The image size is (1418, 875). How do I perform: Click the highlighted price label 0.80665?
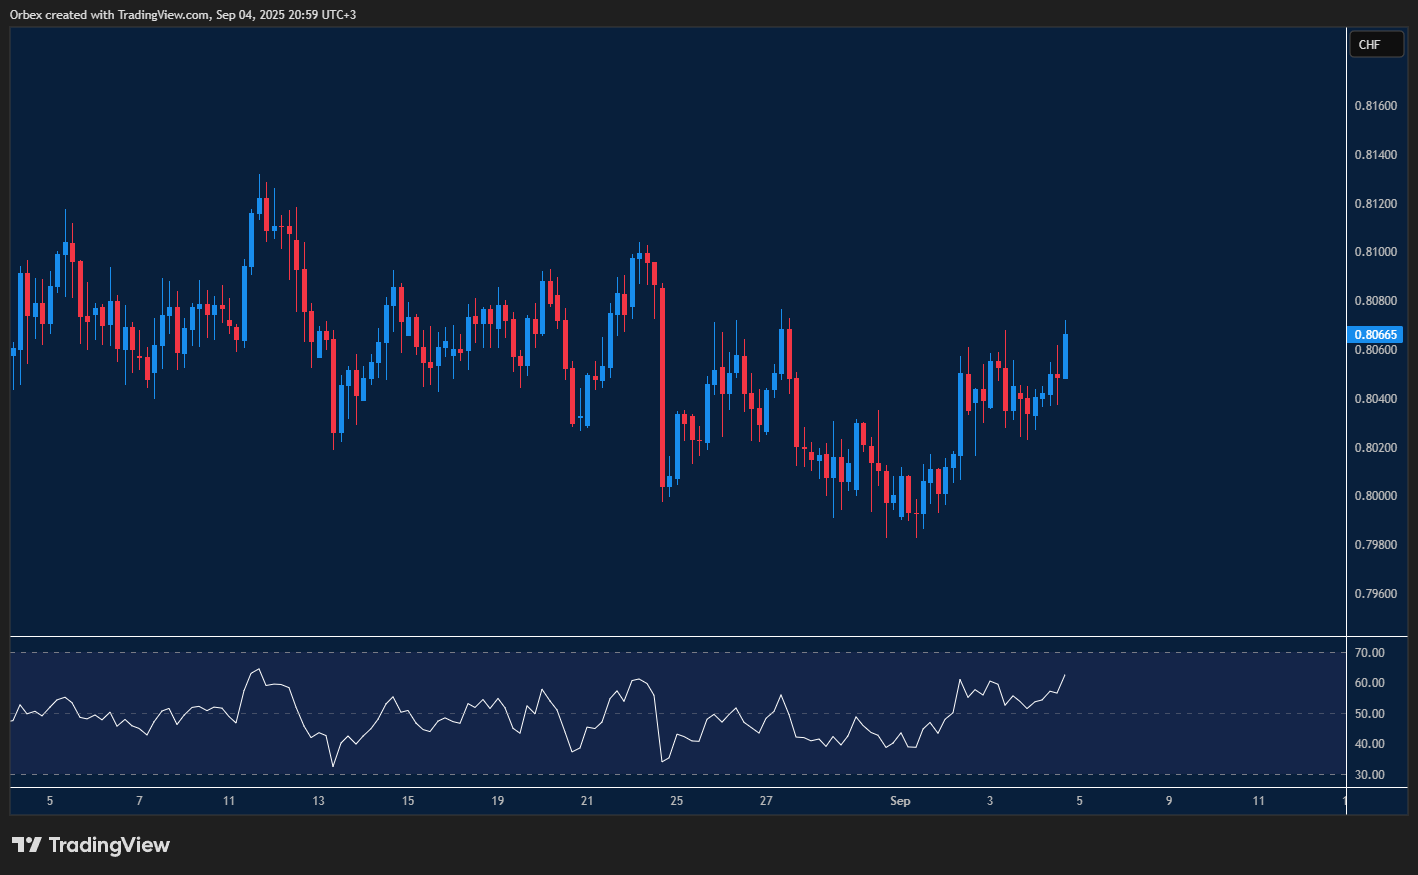tap(1374, 335)
